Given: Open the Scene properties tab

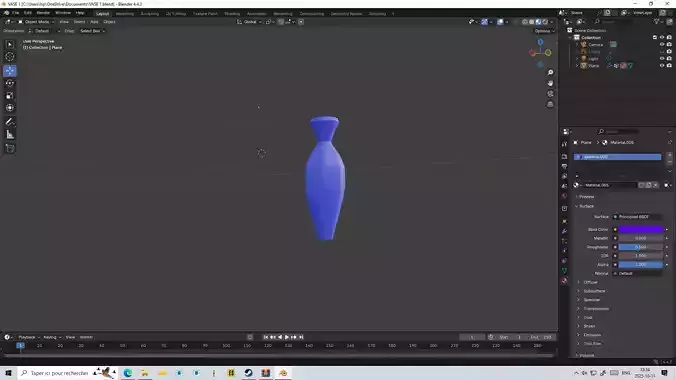Looking at the screenshot, I should (564, 186).
